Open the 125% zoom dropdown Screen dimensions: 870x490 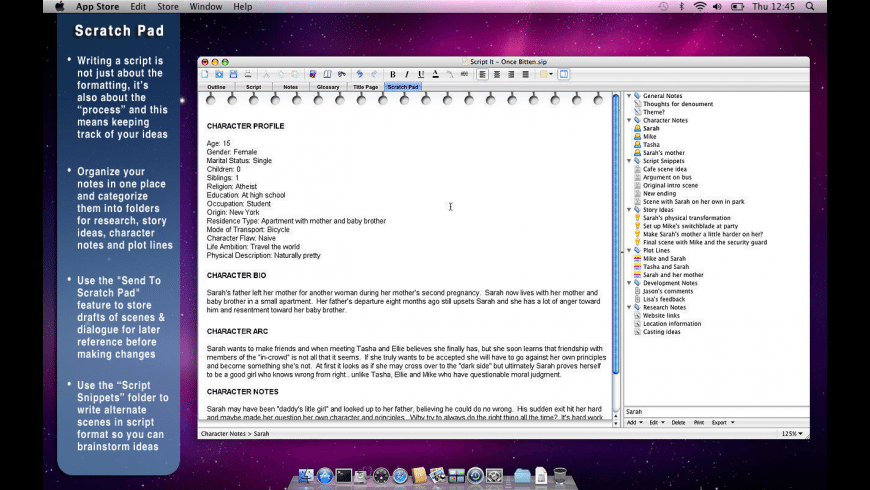[792, 434]
